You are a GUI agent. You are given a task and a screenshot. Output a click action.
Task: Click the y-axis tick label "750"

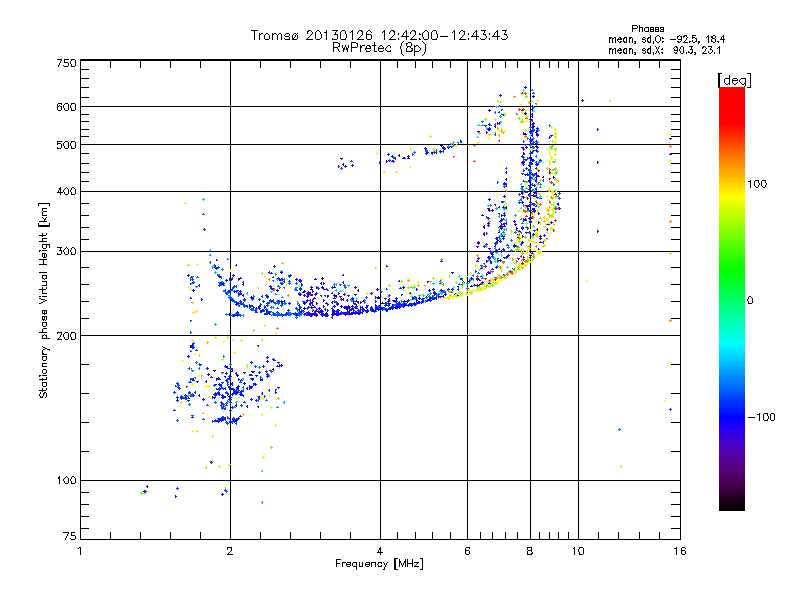(x=66, y=63)
